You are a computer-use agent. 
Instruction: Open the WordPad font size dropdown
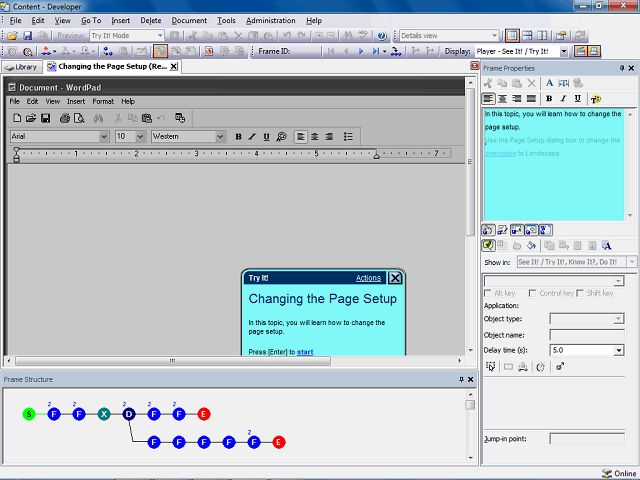point(140,136)
